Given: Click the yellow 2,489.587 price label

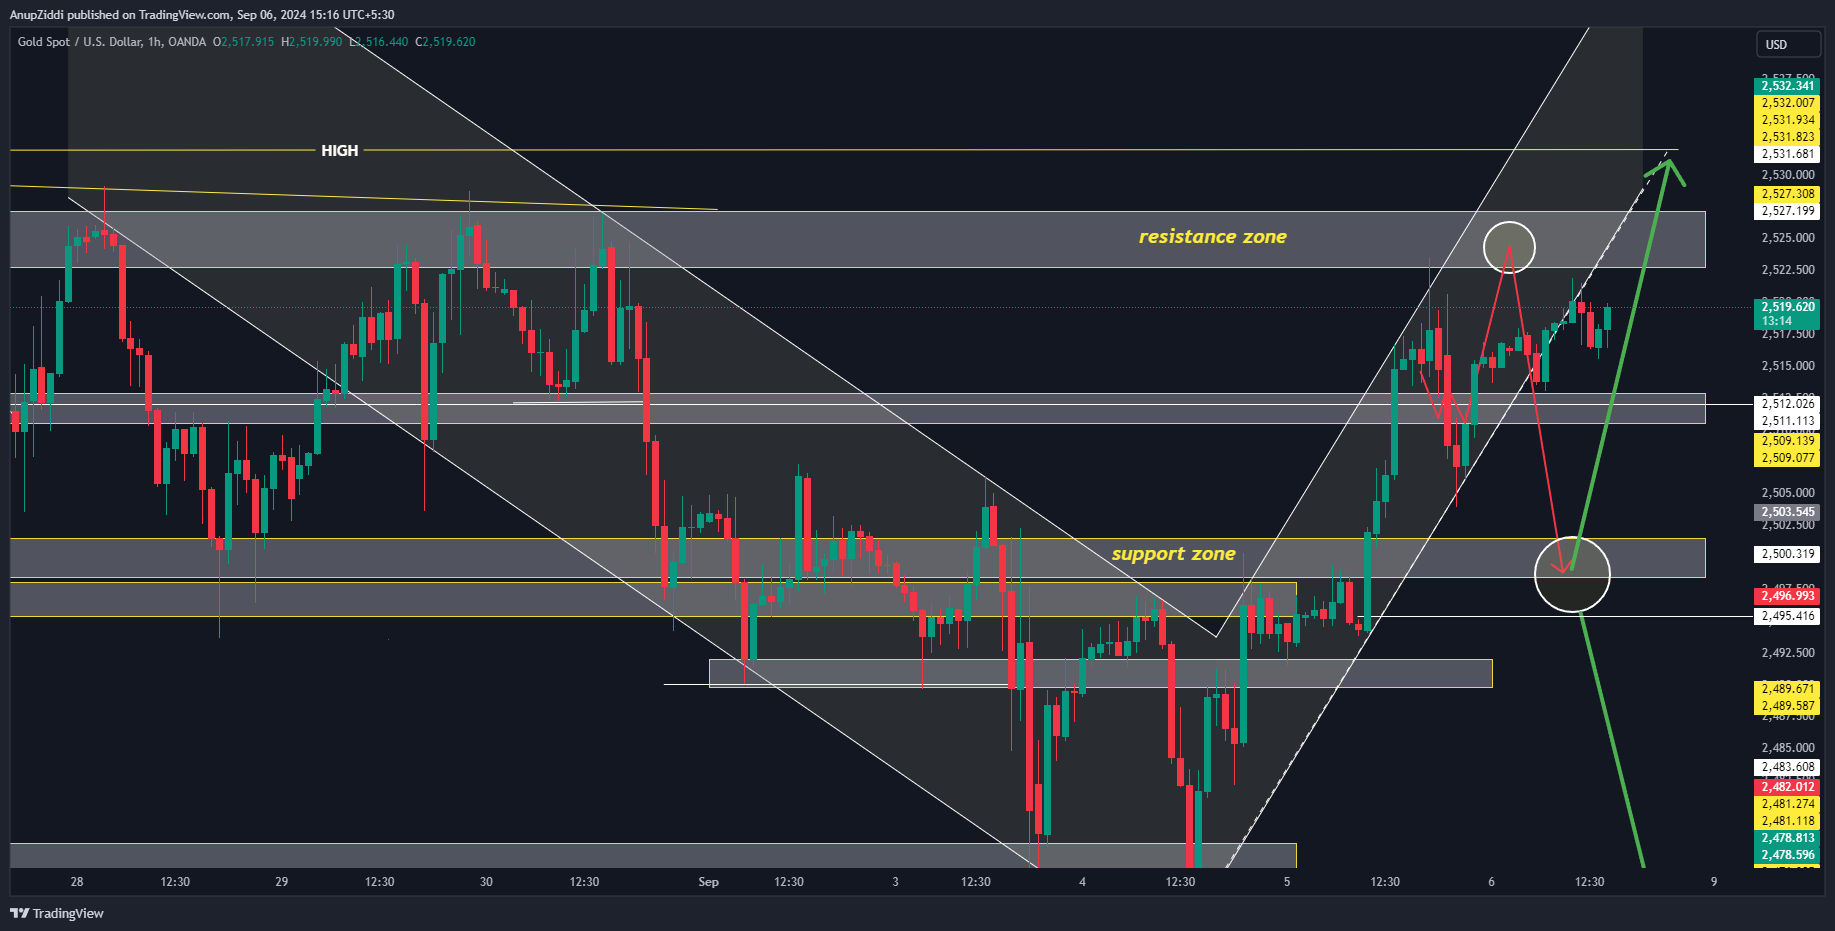Looking at the screenshot, I should pyautogui.click(x=1787, y=706).
